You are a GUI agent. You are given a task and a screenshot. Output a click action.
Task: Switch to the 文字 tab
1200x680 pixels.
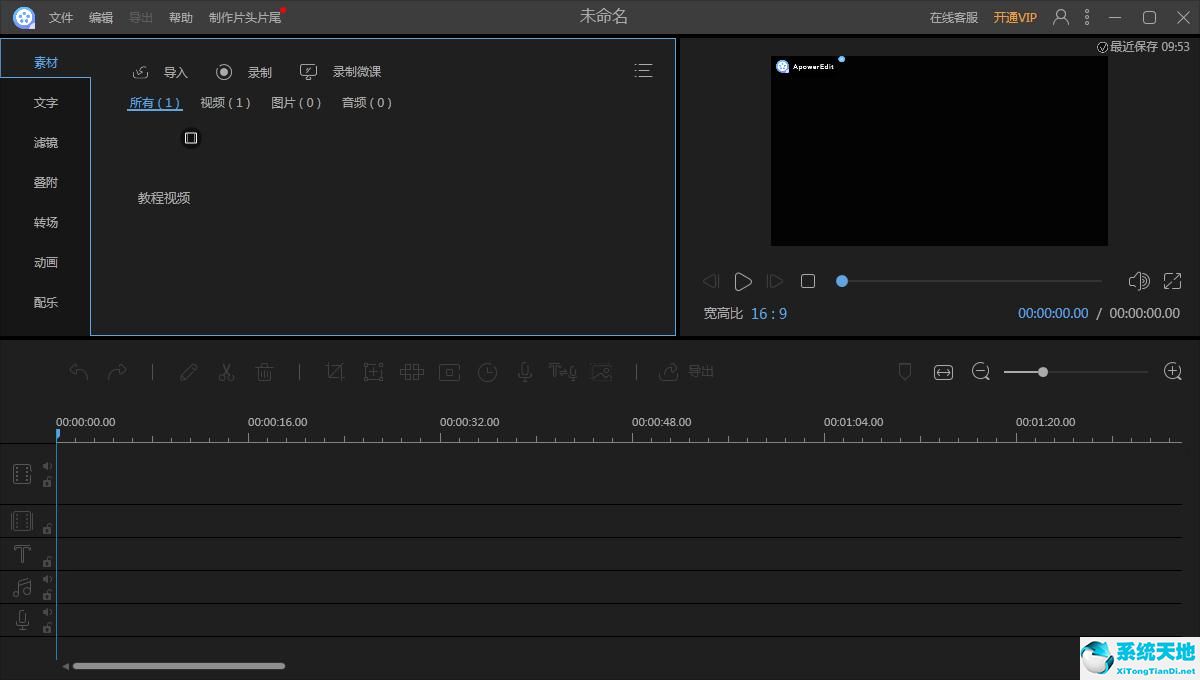pos(46,102)
